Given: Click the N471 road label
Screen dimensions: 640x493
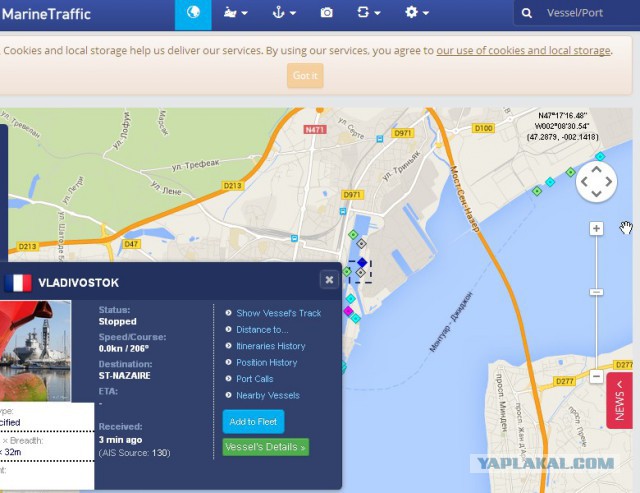Looking at the screenshot, I should pyautogui.click(x=315, y=129).
